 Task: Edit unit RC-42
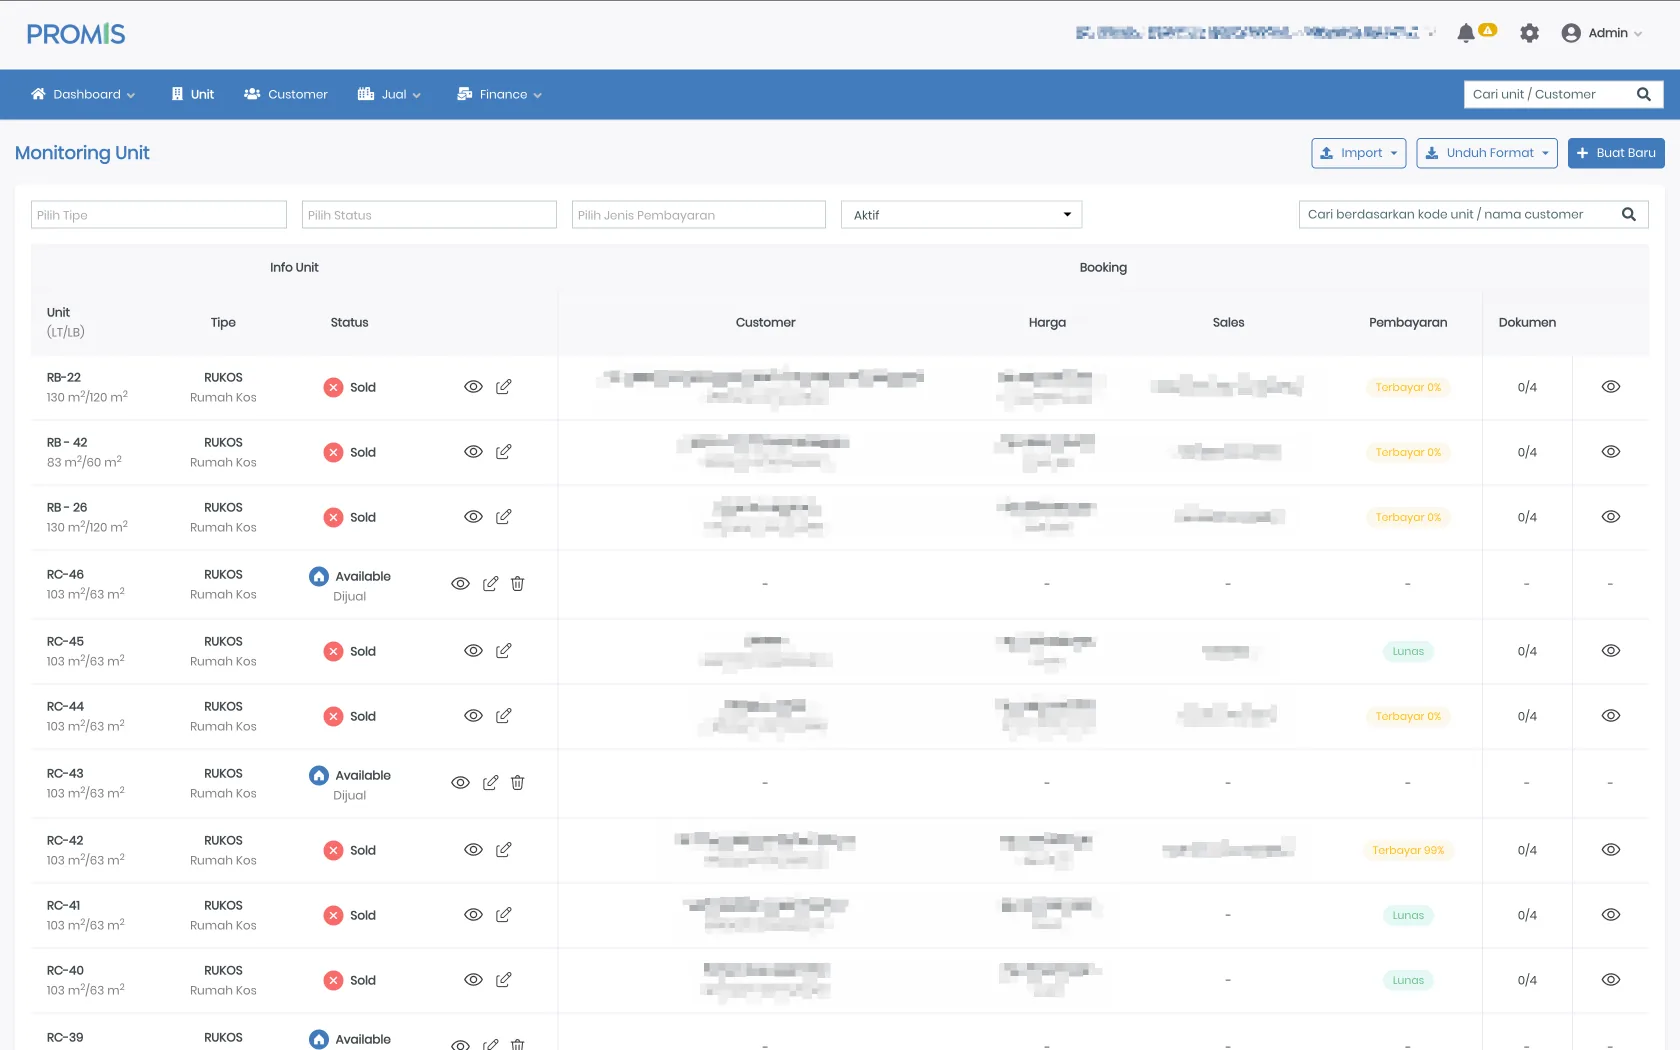tap(504, 850)
